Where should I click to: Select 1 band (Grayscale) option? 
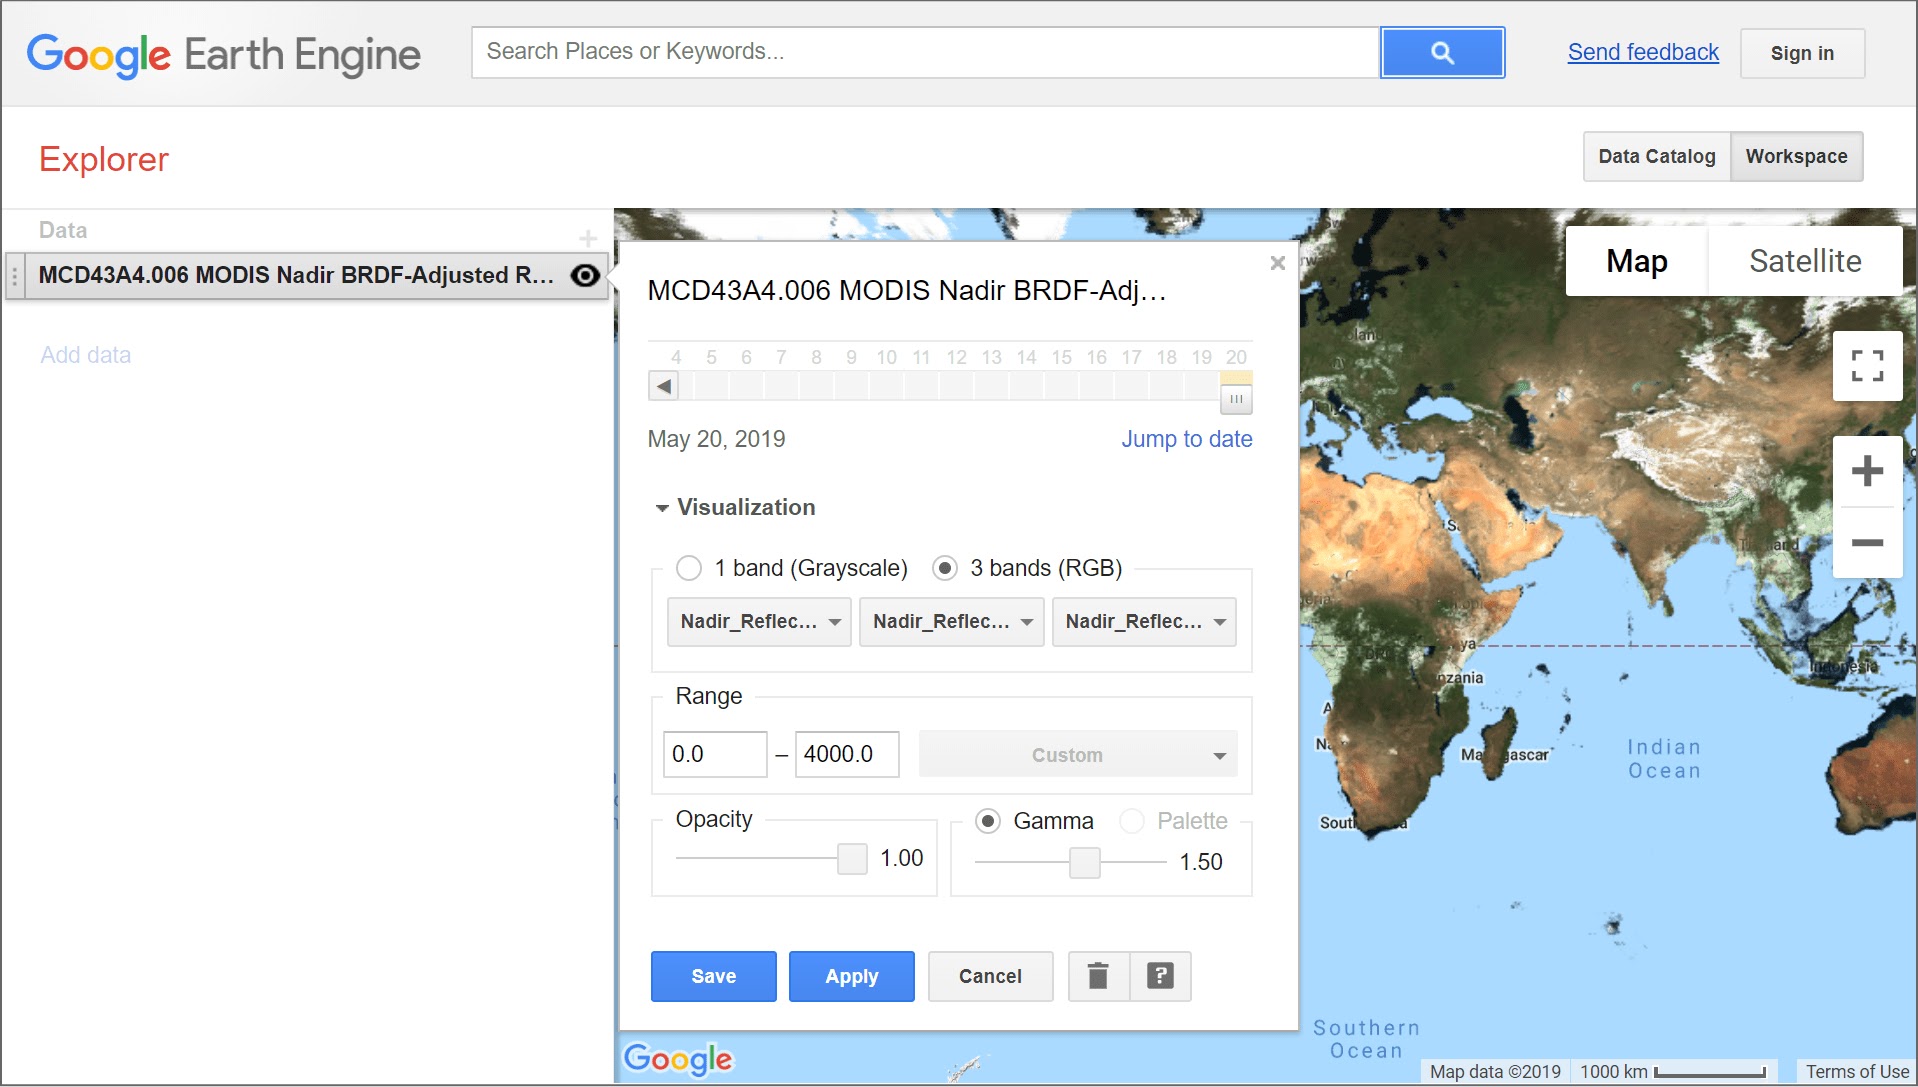[x=689, y=568]
